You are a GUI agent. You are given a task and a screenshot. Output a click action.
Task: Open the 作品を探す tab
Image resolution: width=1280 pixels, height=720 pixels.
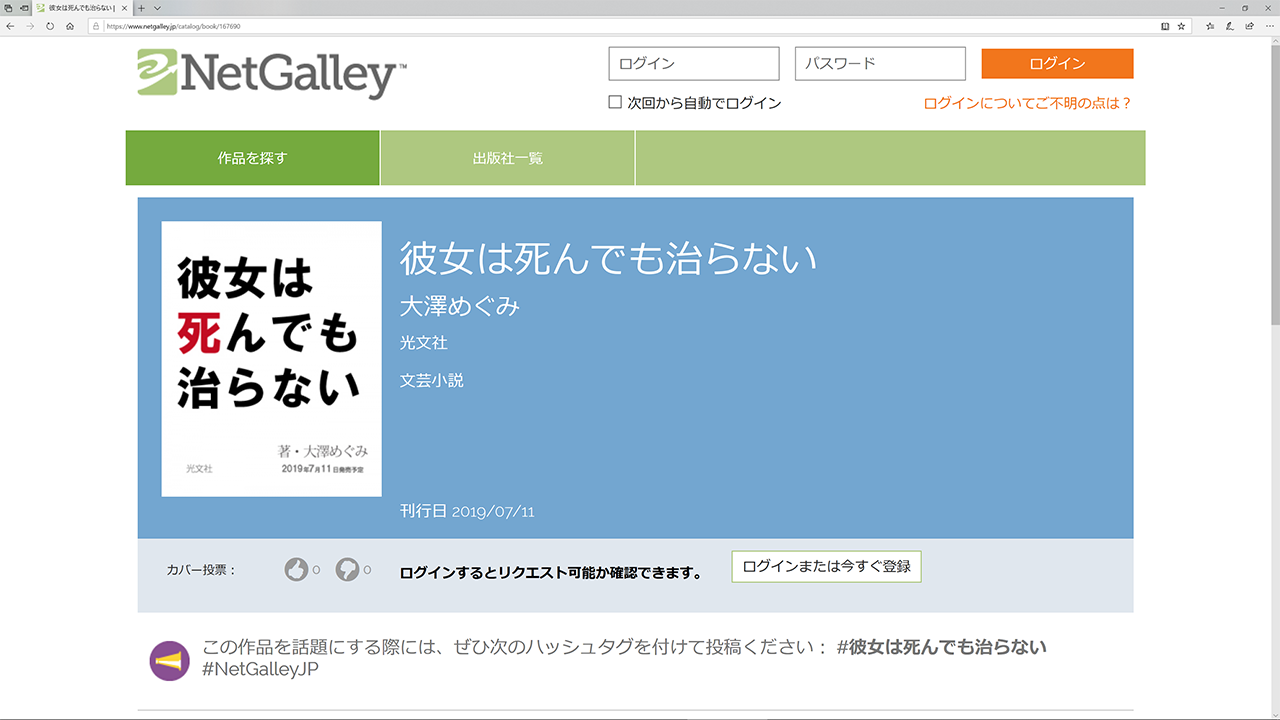pyautogui.click(x=252, y=158)
